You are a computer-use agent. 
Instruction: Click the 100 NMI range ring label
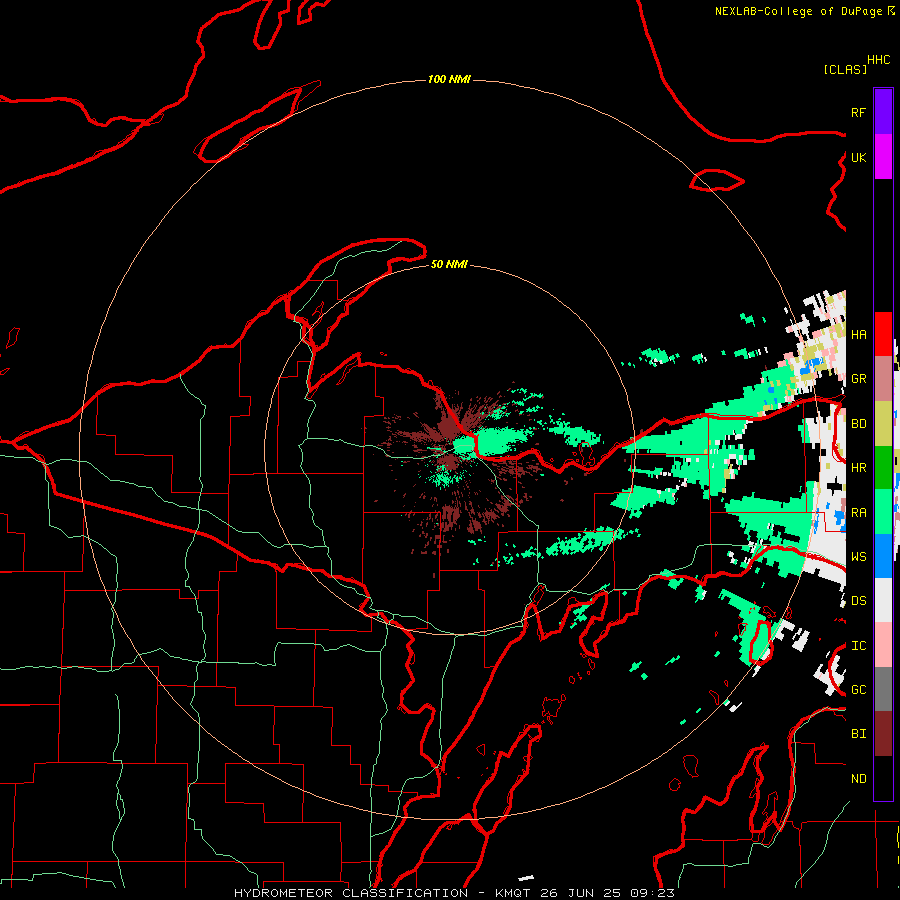(x=449, y=79)
